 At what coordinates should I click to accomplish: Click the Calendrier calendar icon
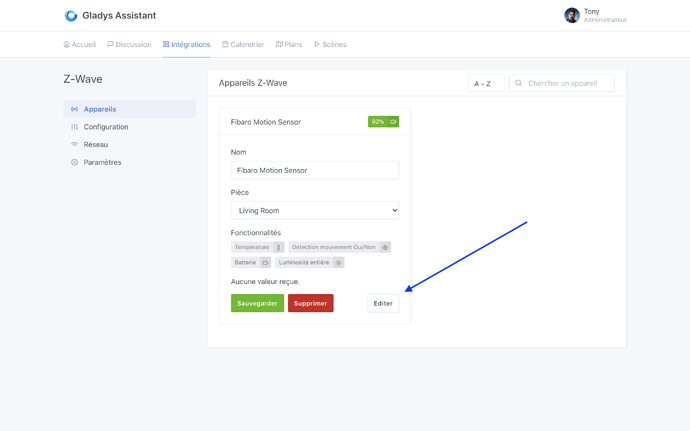coord(225,44)
